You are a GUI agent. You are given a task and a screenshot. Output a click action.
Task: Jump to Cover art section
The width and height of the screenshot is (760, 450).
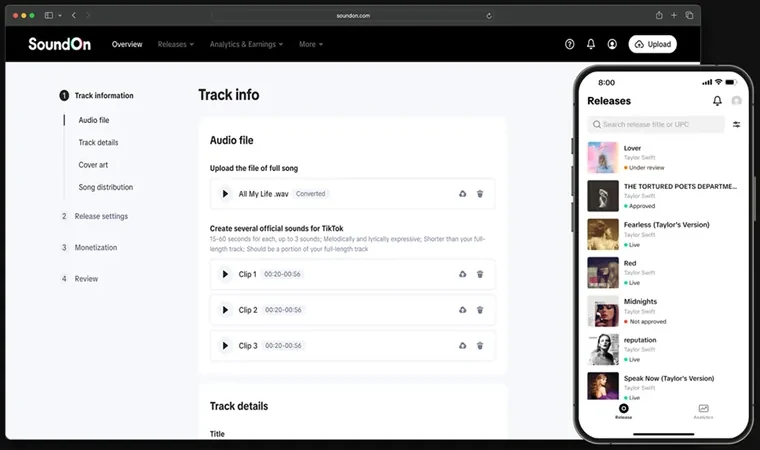[x=93, y=165]
